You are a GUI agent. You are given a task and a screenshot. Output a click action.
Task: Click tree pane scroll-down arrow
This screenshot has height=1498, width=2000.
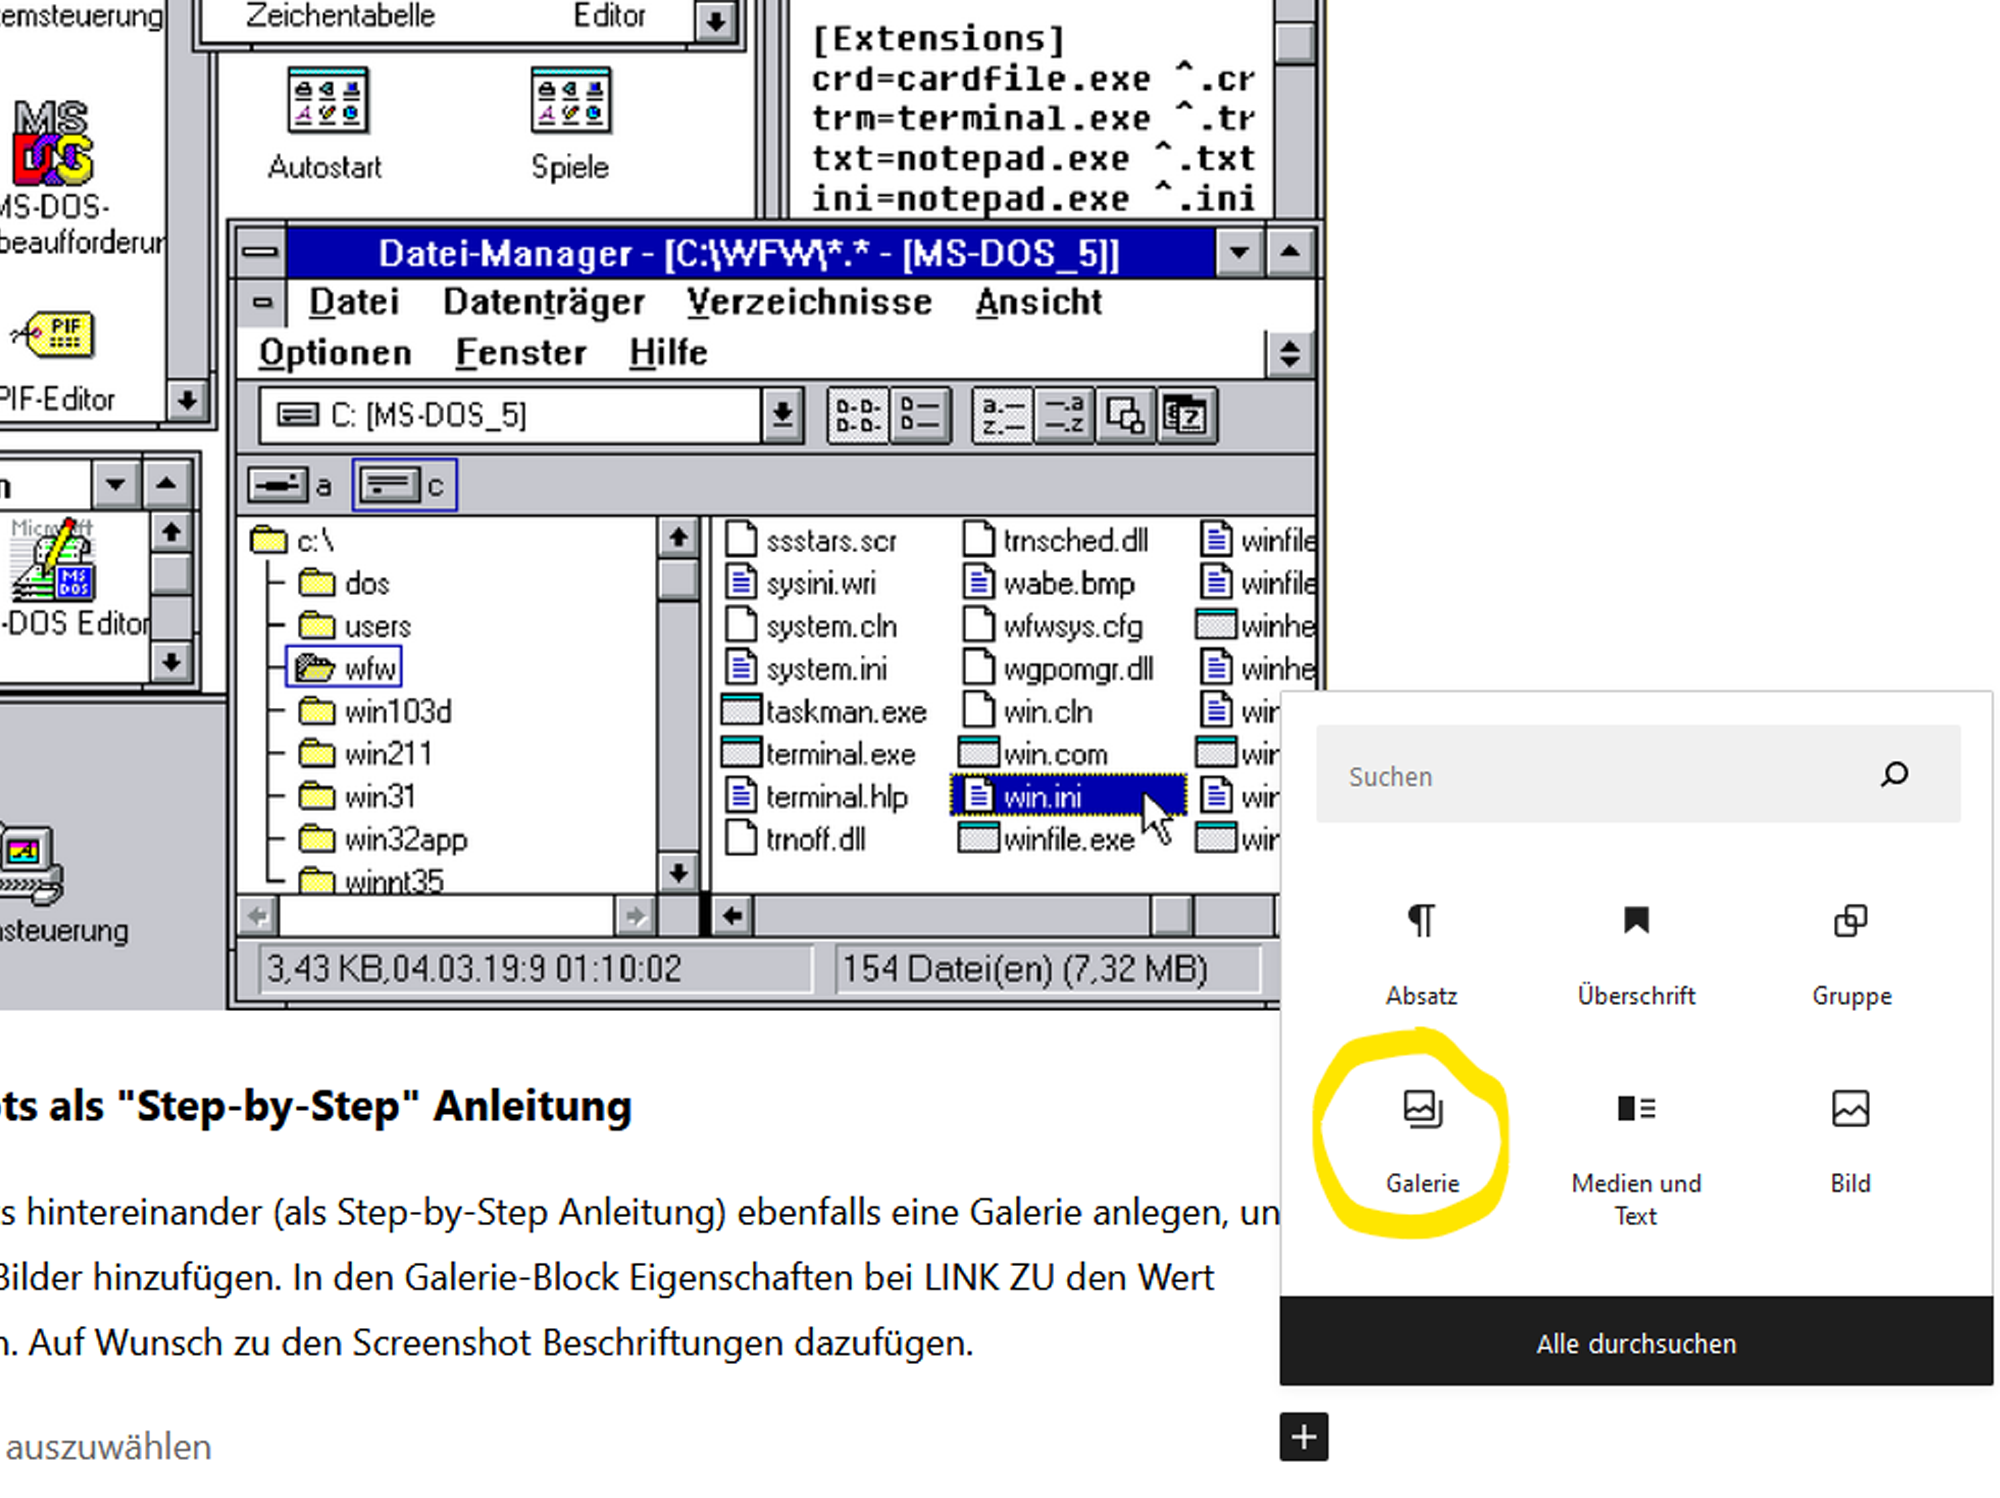[678, 873]
